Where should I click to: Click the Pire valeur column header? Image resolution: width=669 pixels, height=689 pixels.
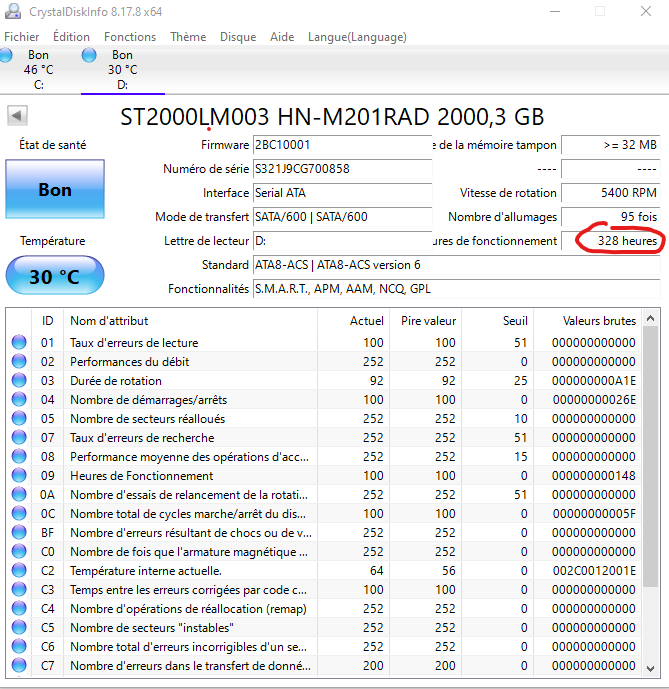click(x=425, y=321)
